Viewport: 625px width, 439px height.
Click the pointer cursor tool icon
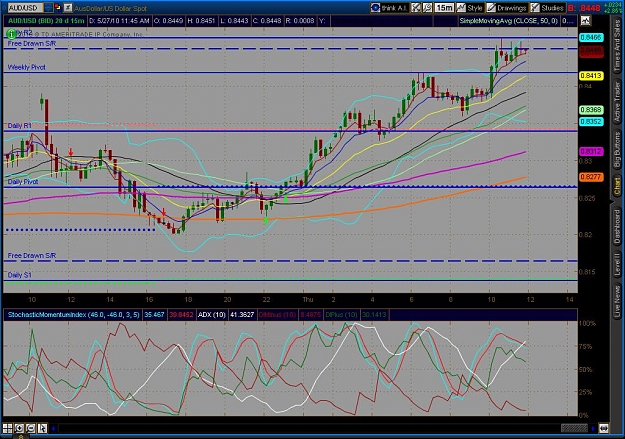(x=42, y=429)
